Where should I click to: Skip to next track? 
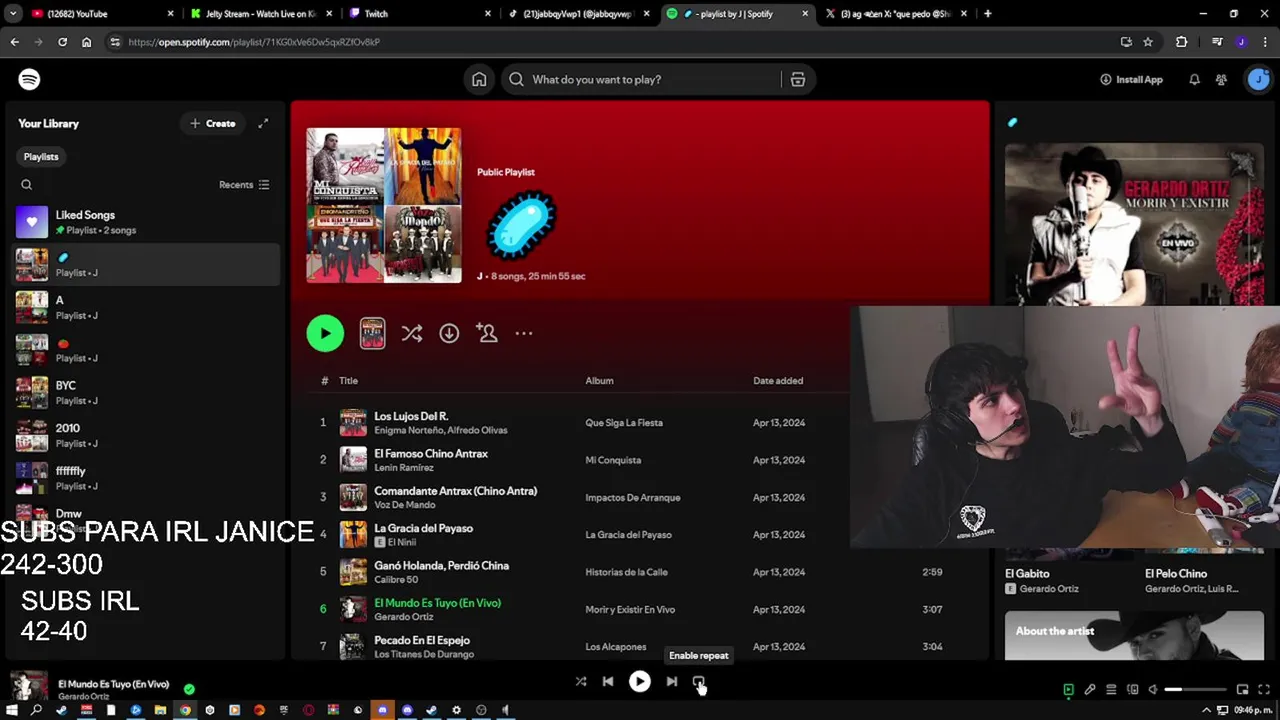(672, 682)
